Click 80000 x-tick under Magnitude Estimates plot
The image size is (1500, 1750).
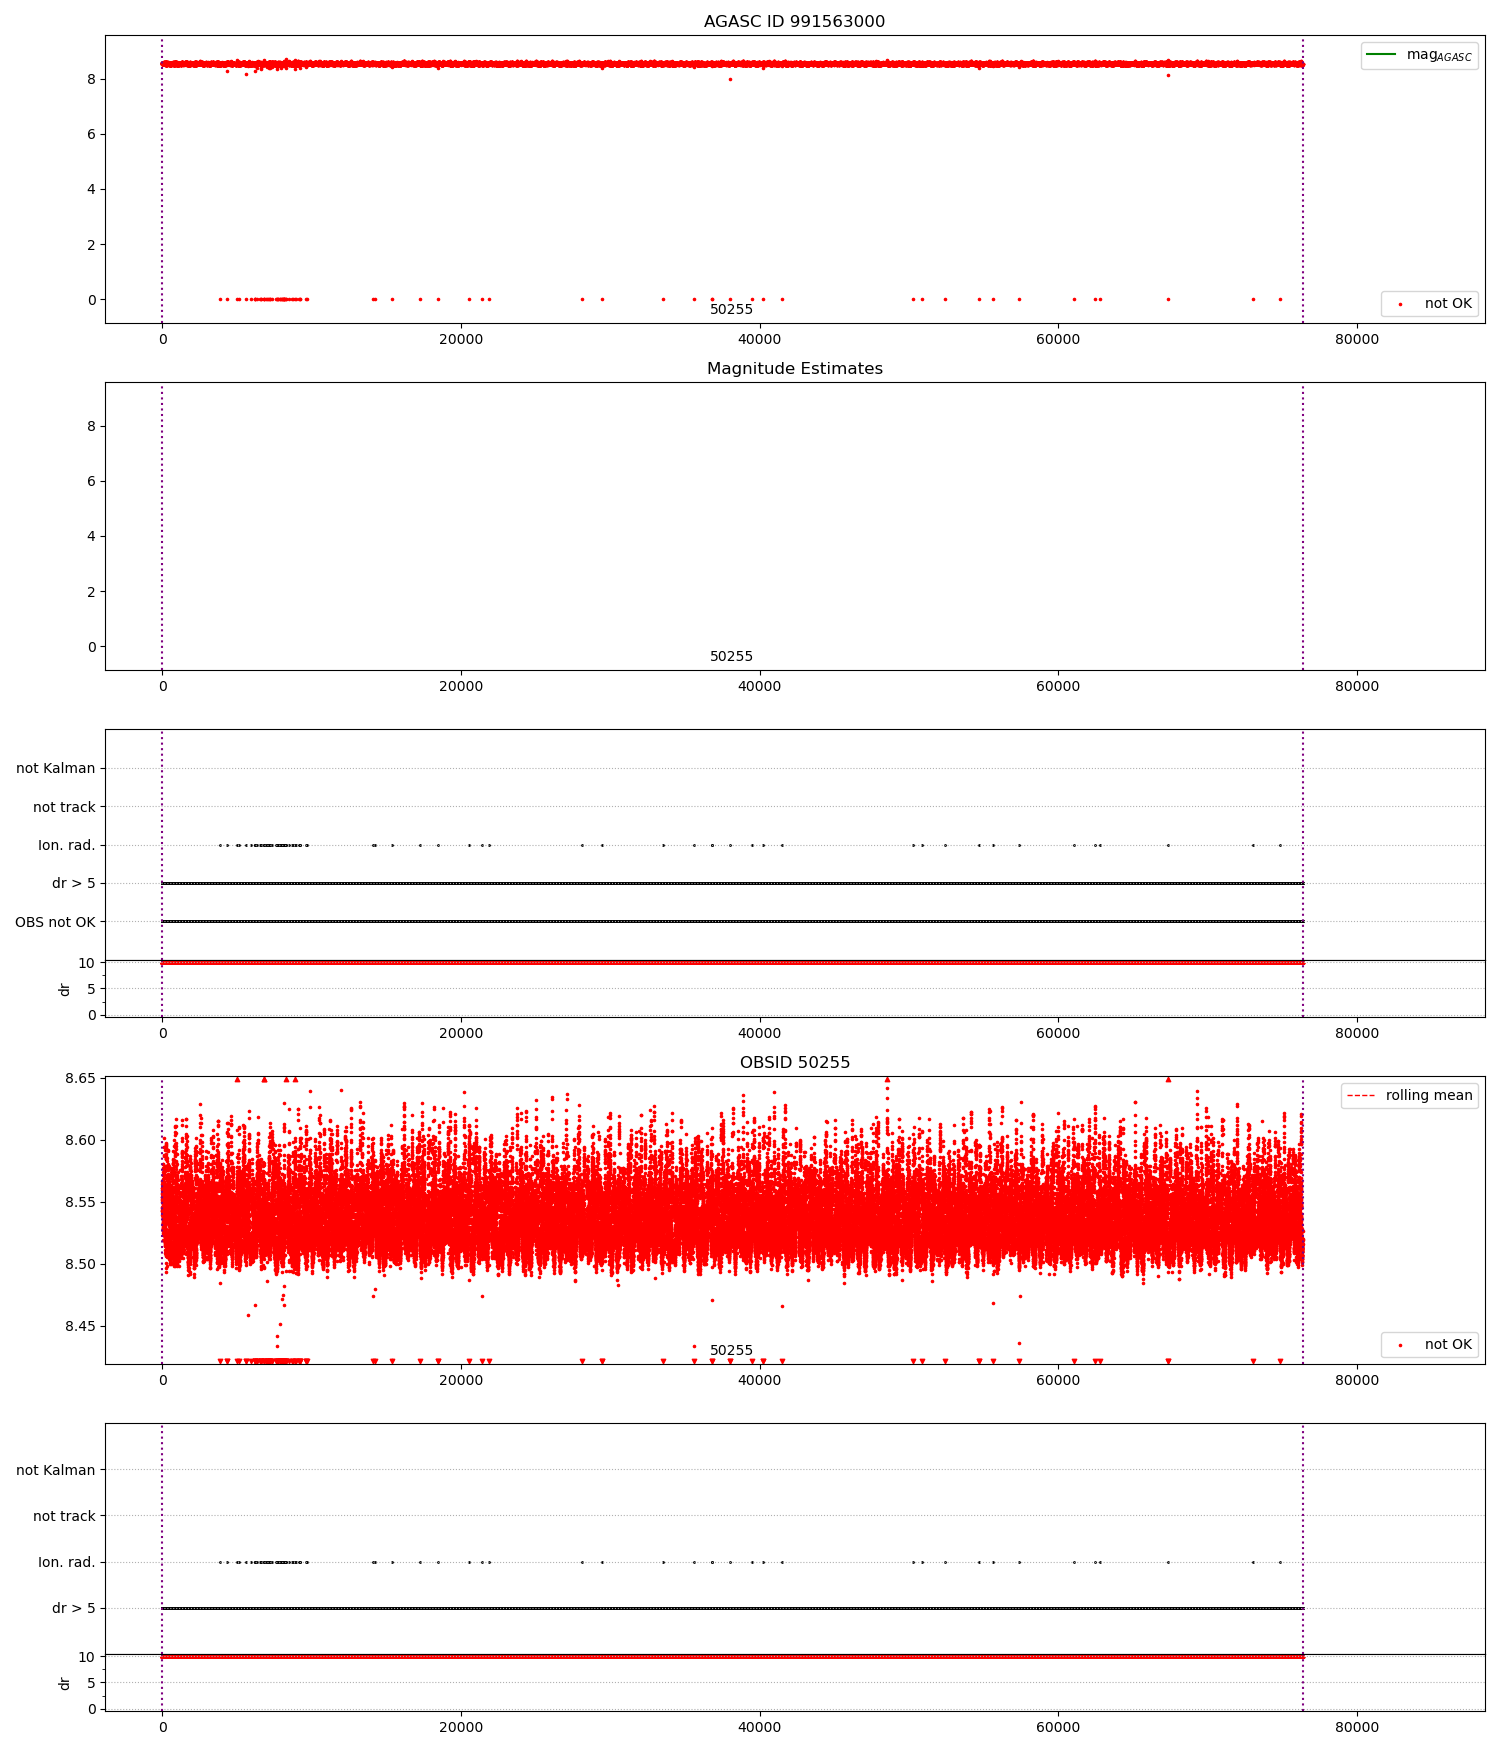tap(1356, 686)
